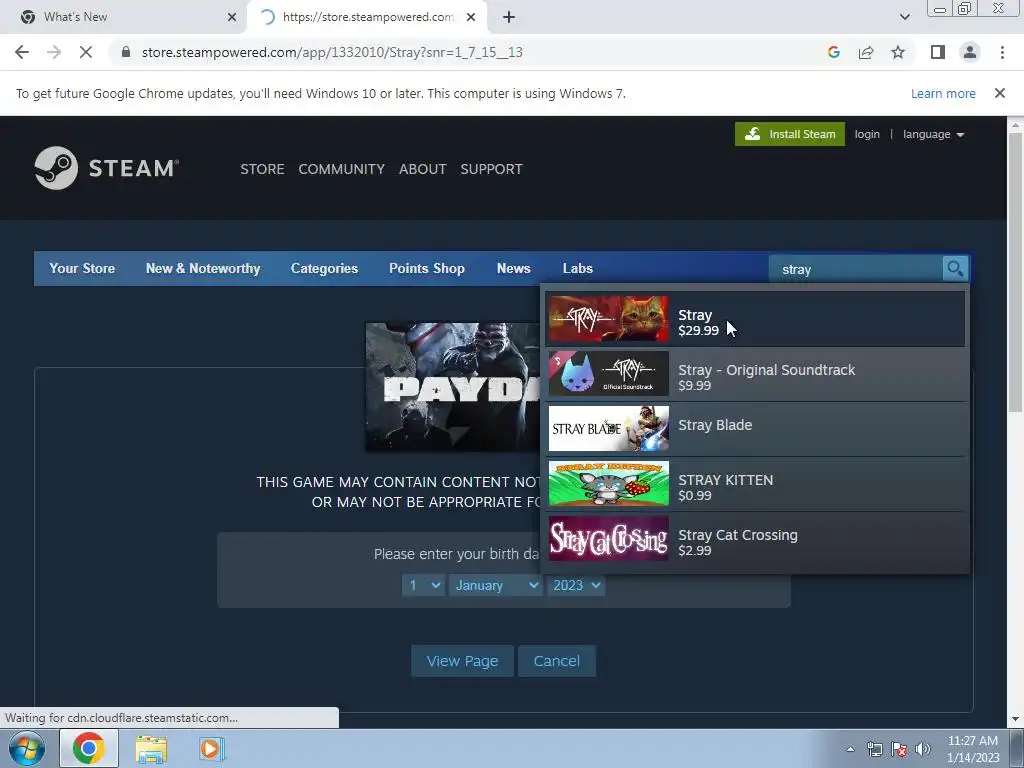Stop loading with the X reload button
This screenshot has height=768, width=1024.
(x=86, y=52)
